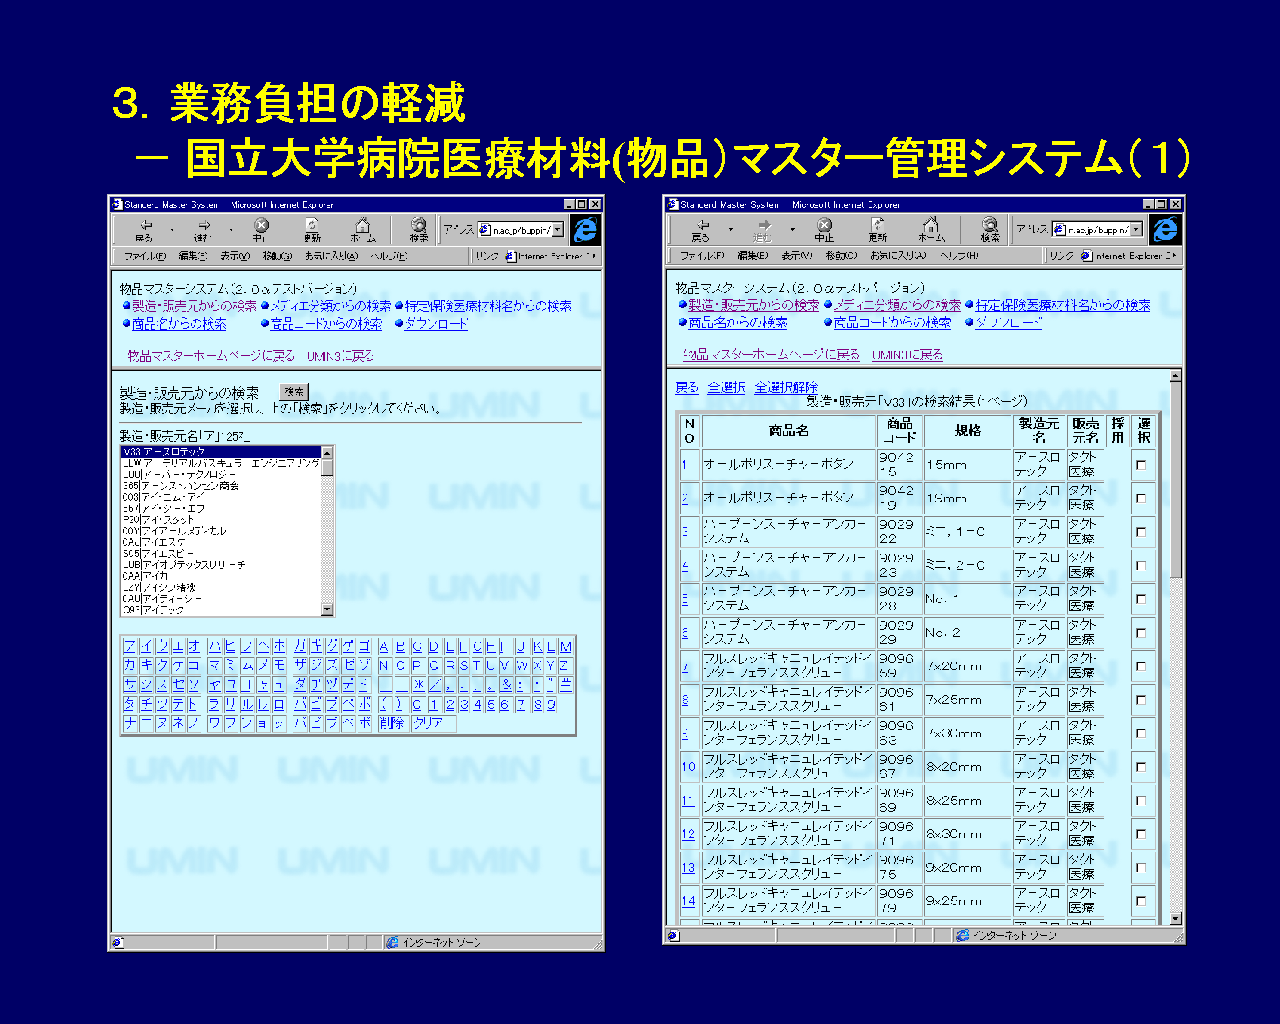Click the gray 検索 button beside 製造・販売元からの検索
1280x1024 pixels.
coord(294,392)
